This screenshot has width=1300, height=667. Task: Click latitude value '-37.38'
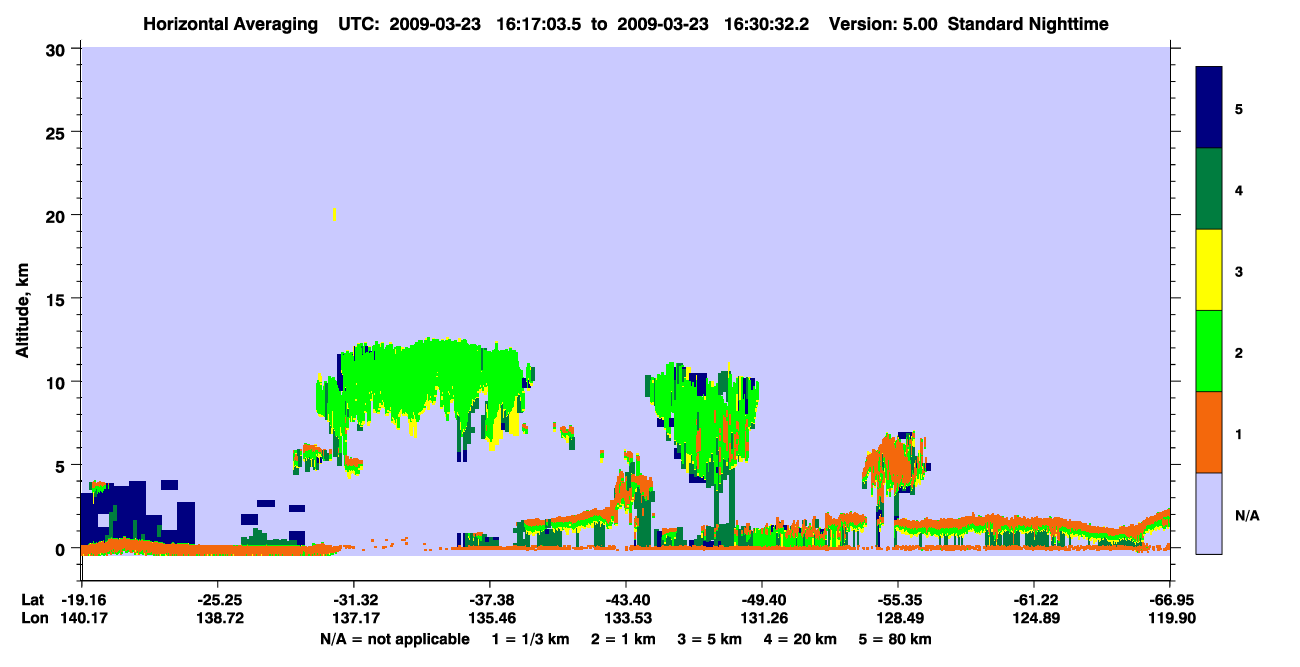490,600
